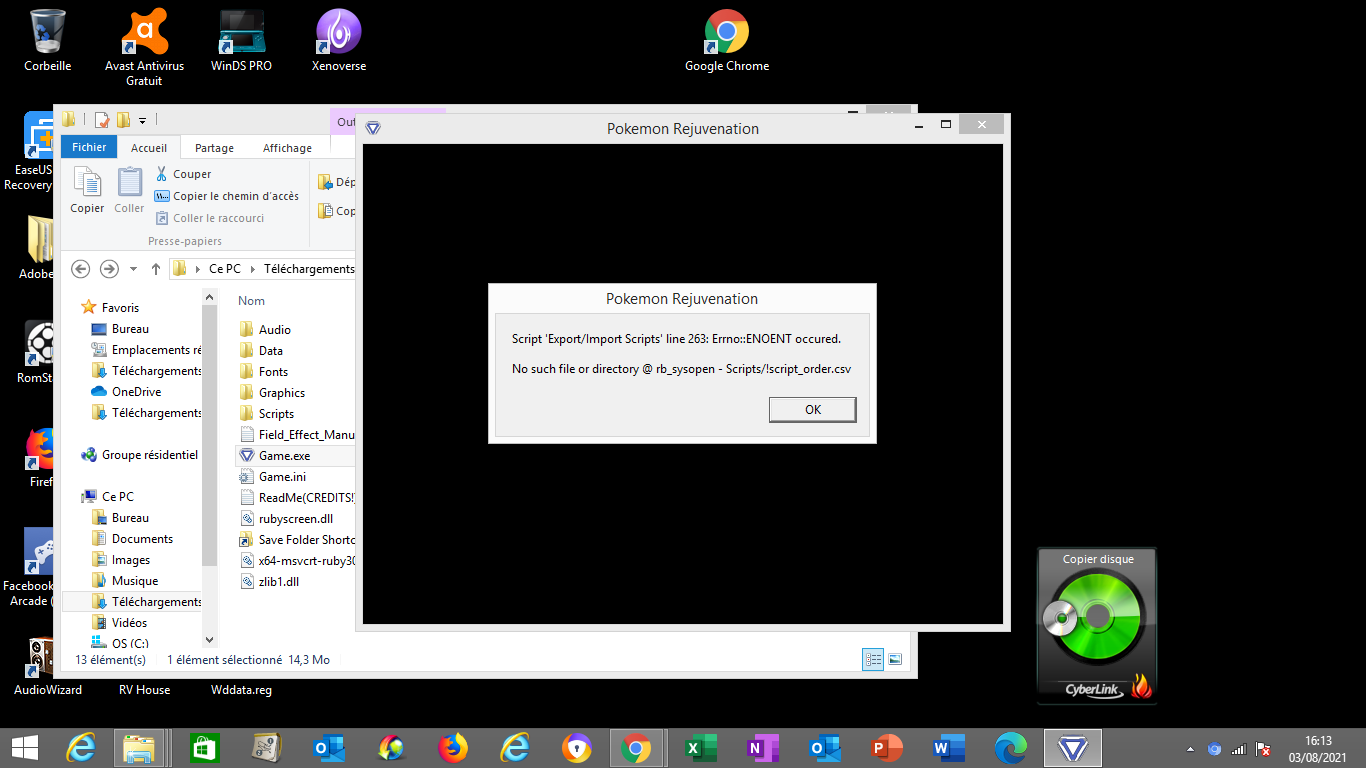The image size is (1366, 768).
Task: Expand the chevron after Ce PC in breadcrumb
Action: pyautogui.click(x=253, y=269)
